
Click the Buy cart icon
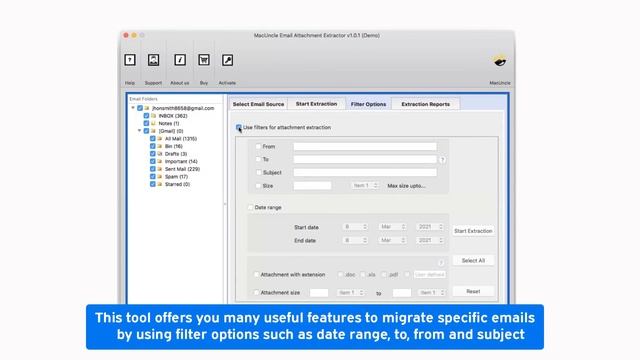click(x=204, y=60)
